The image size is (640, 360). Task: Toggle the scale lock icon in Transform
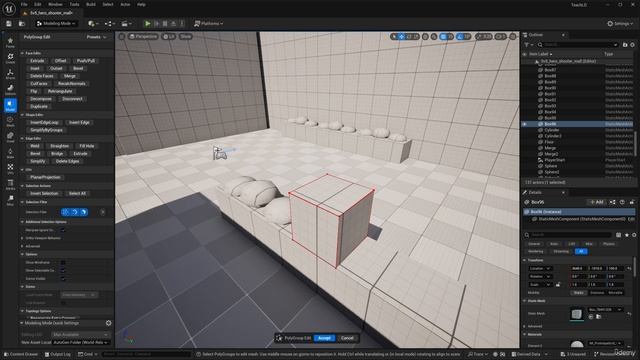[558, 284]
